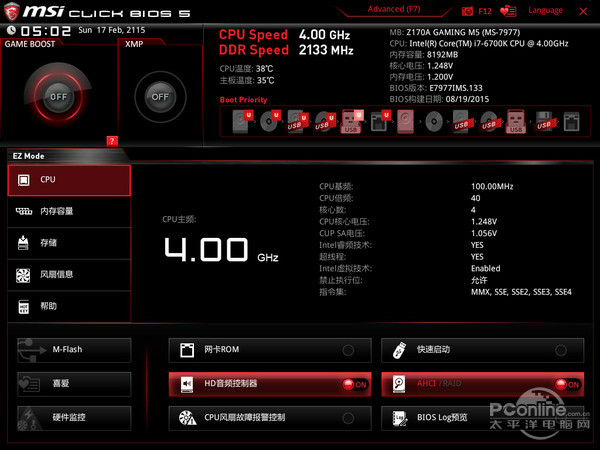This screenshot has width=600, height=450.
Task: Click the date Sun 17 Feb, 2115
Action: 112,30
